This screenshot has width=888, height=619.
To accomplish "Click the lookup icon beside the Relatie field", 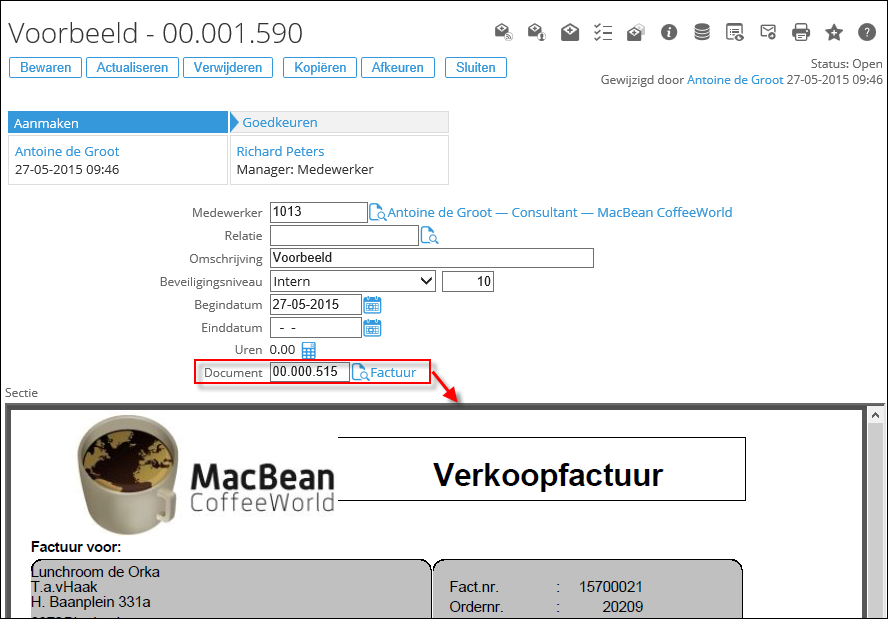I will coord(429,236).
